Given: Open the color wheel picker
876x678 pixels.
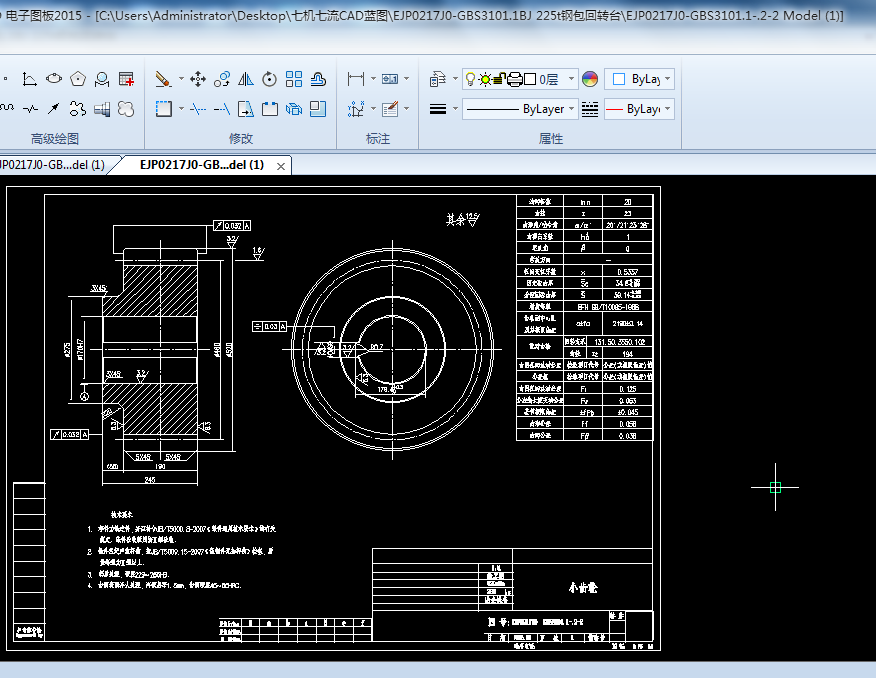Looking at the screenshot, I should coord(590,79).
